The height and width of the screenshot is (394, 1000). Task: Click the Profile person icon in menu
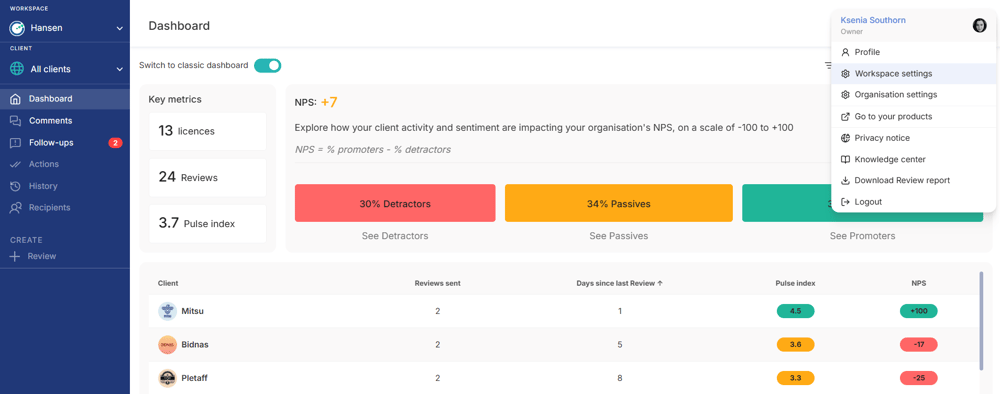[846, 52]
